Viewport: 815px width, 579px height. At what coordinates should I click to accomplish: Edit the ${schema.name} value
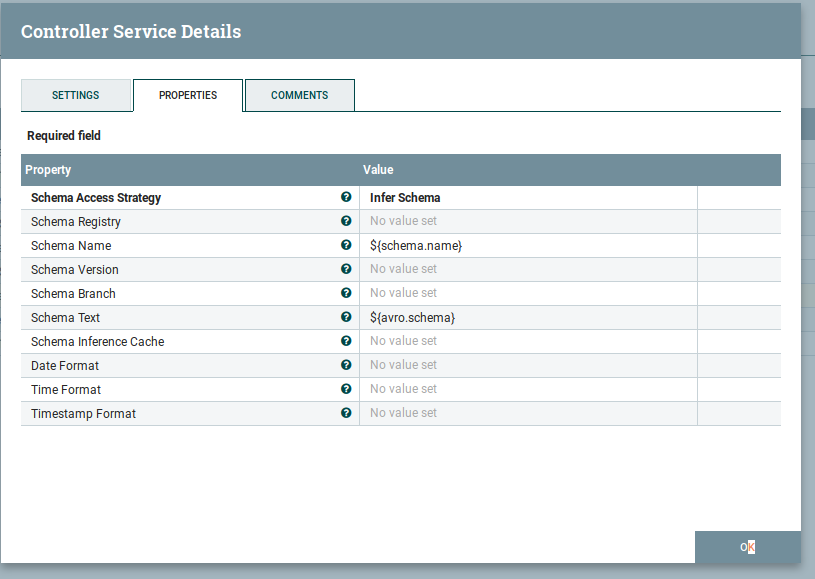coord(527,246)
